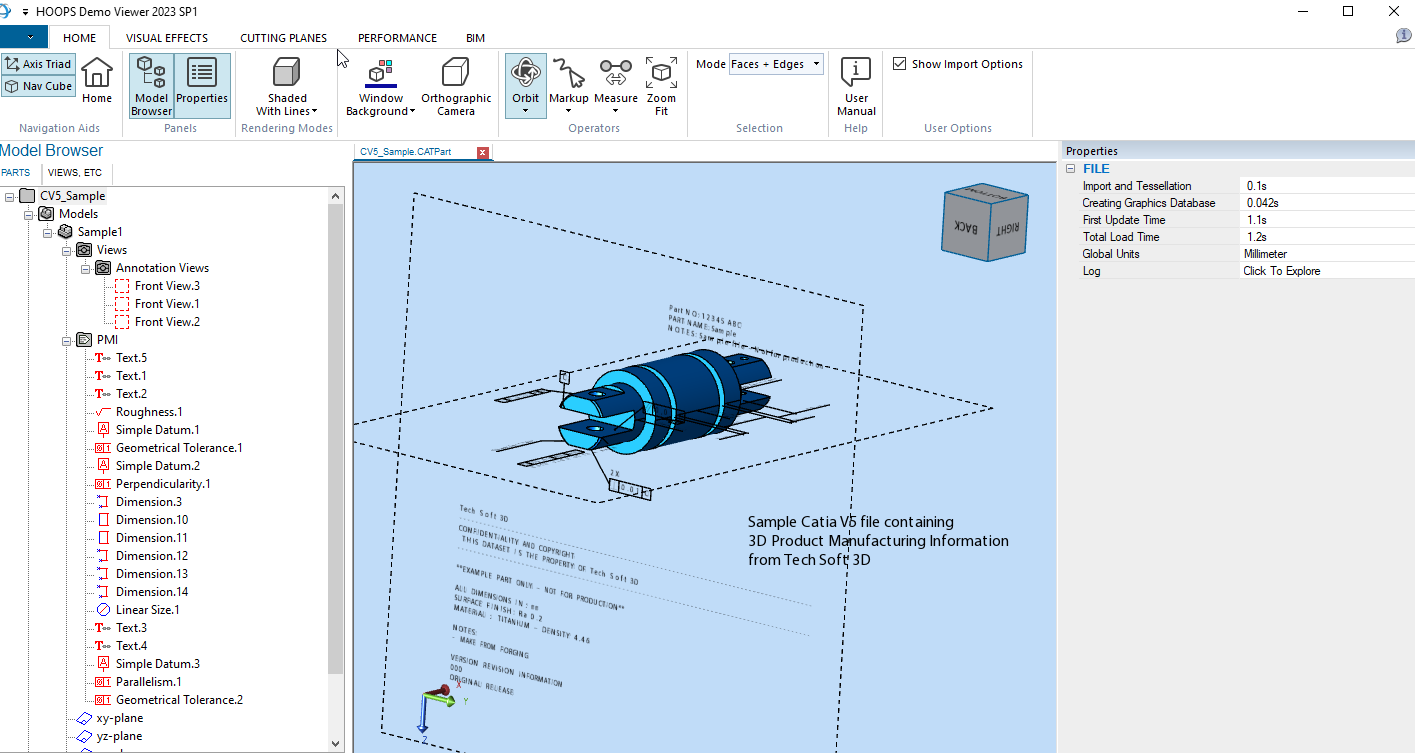The height and width of the screenshot is (753, 1415).
Task: Click the Log 'Click To Explore' link
Action: [x=1281, y=271]
